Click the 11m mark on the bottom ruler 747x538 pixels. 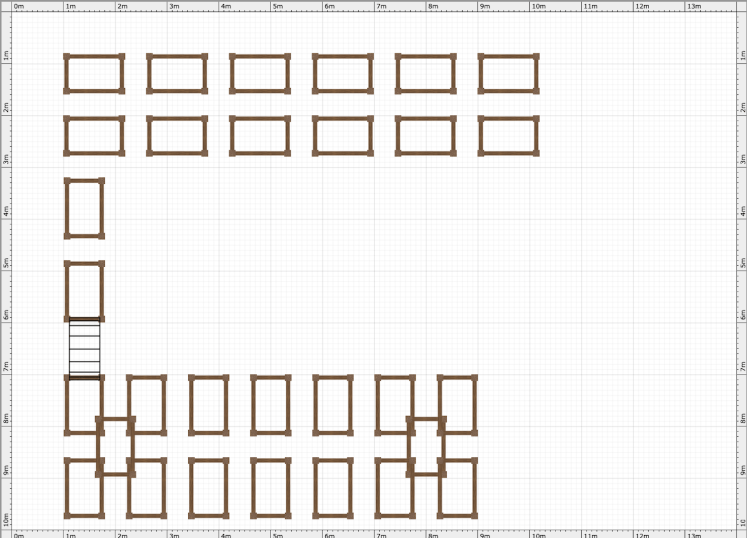click(588, 532)
